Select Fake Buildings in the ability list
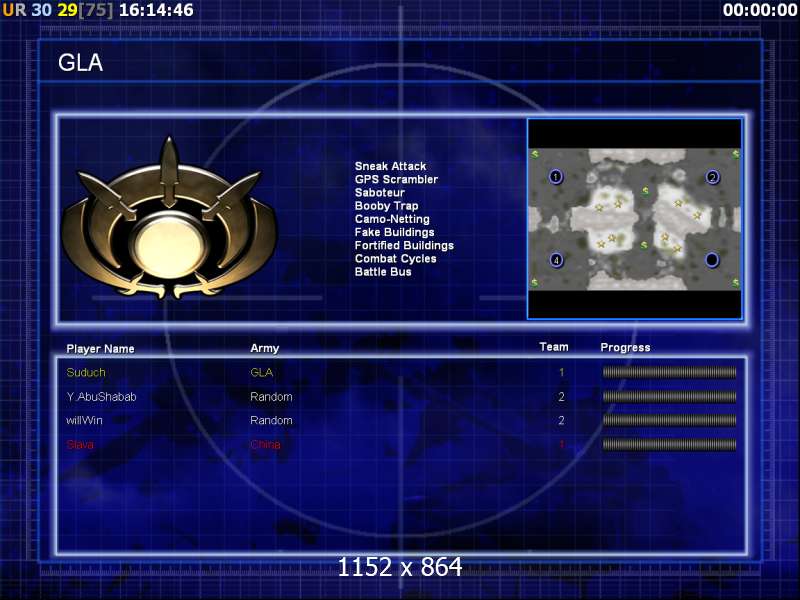The image size is (800, 600). coord(394,232)
